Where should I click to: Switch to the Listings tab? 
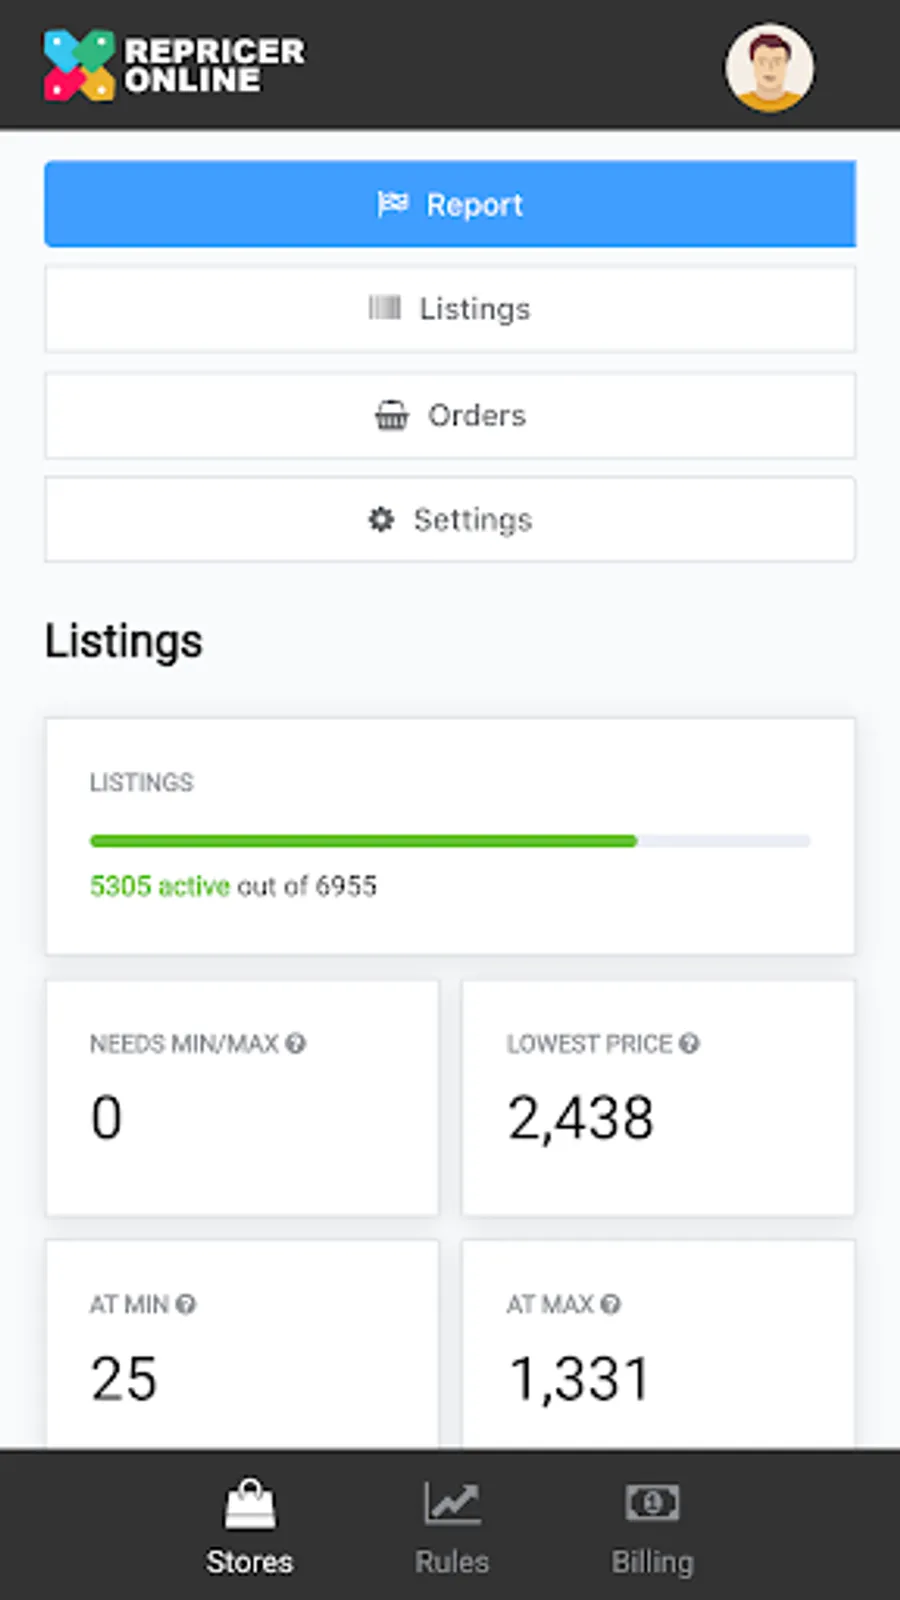click(450, 309)
